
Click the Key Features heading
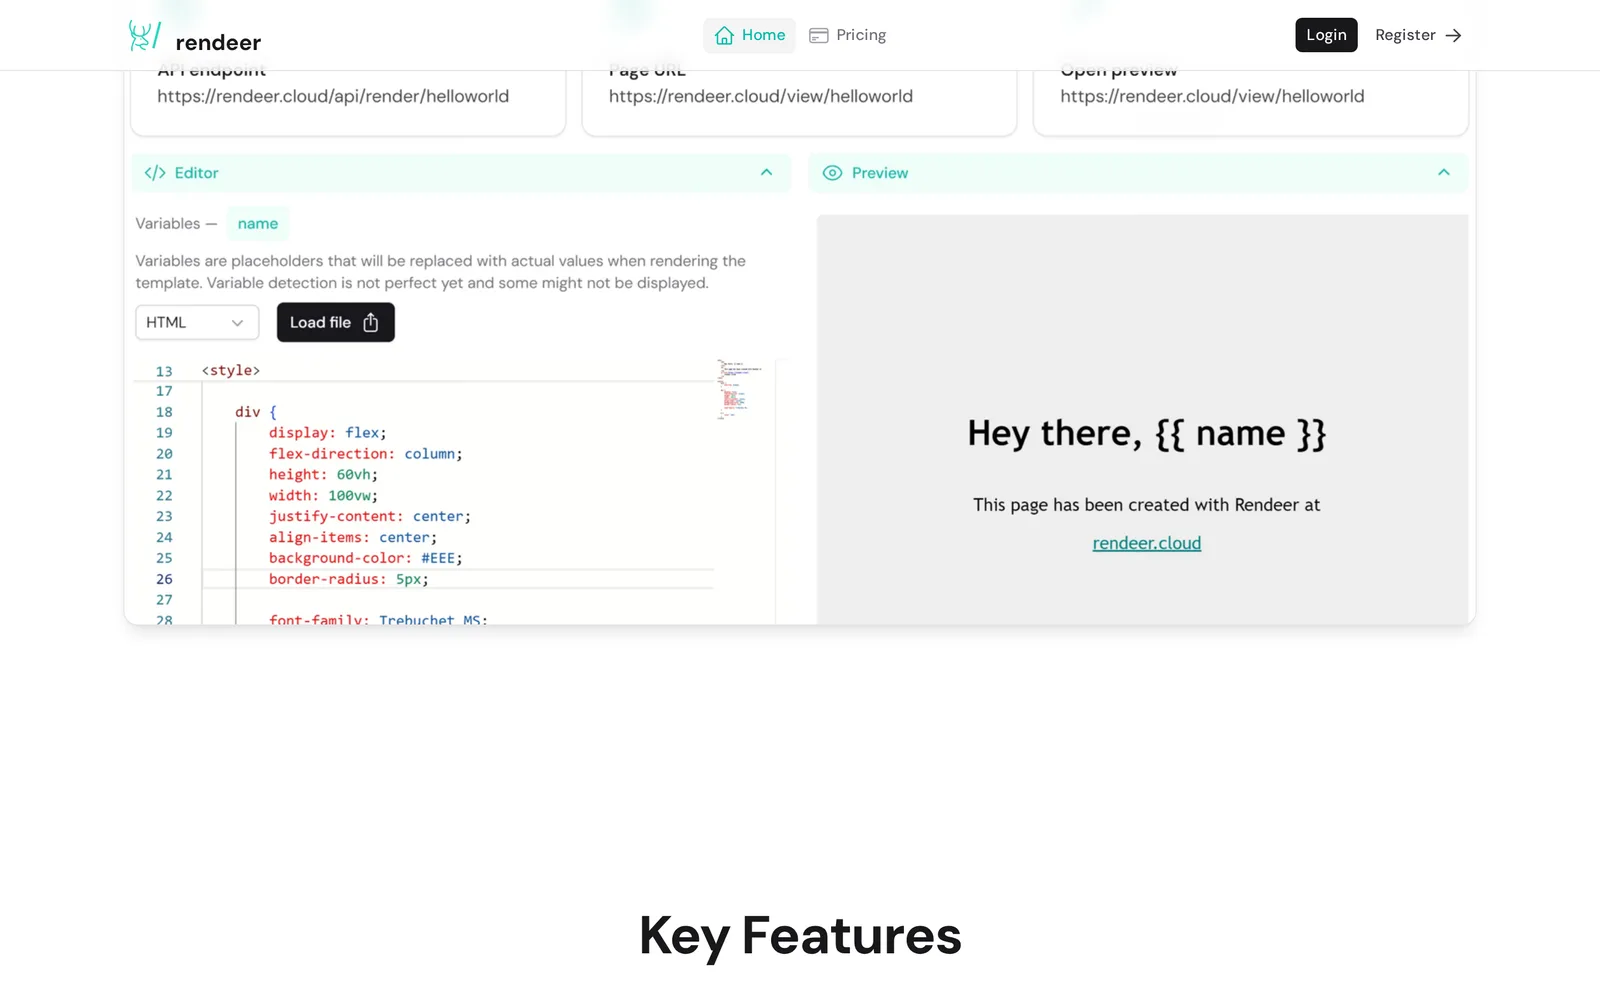click(x=800, y=936)
